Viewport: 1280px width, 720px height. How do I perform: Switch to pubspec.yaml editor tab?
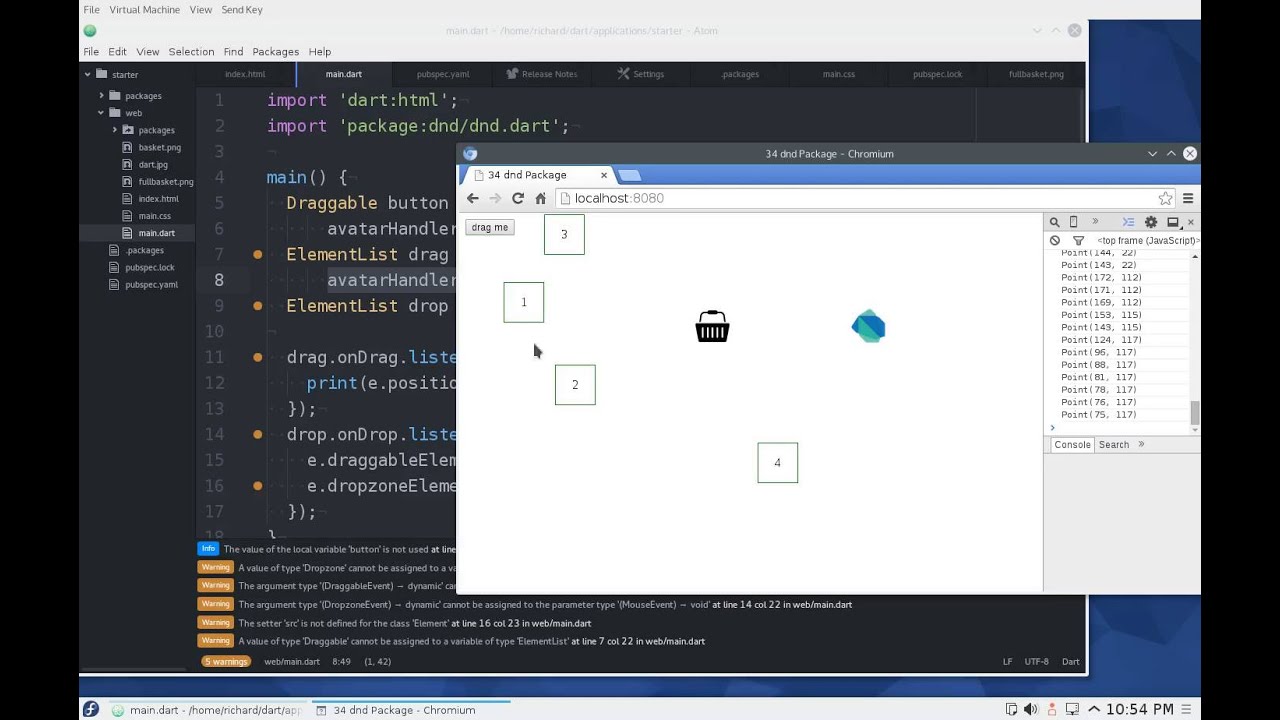[x=443, y=74]
